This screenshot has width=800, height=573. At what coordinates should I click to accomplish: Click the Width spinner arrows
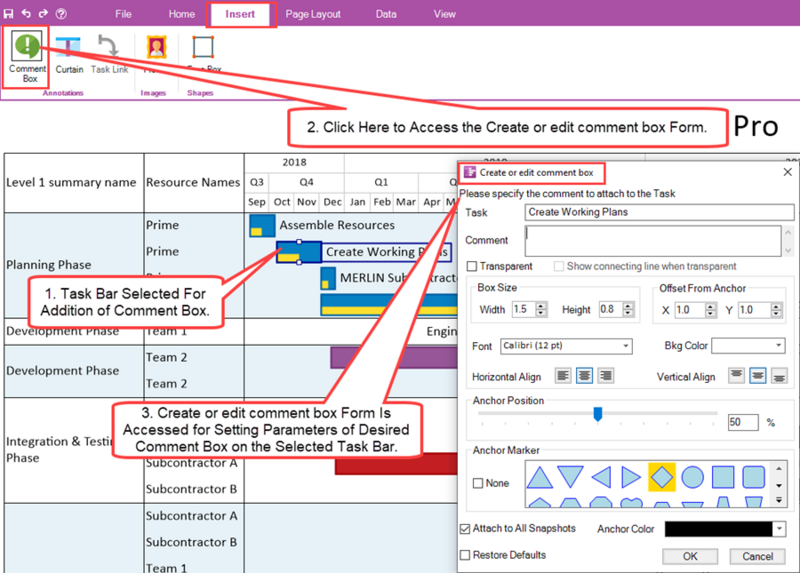click(x=541, y=309)
